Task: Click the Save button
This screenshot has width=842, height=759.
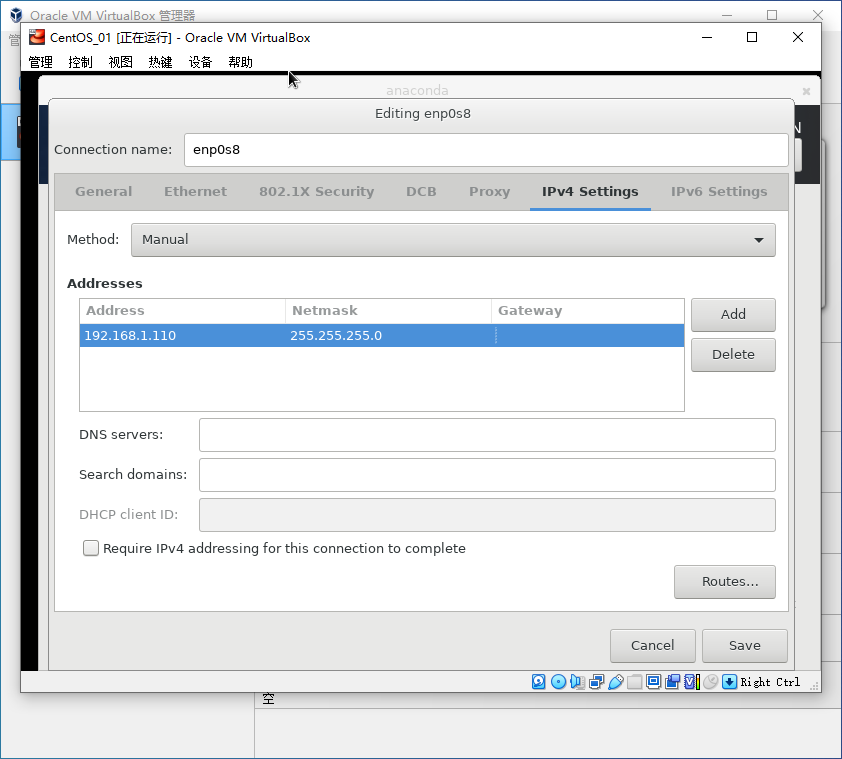Action: click(744, 645)
